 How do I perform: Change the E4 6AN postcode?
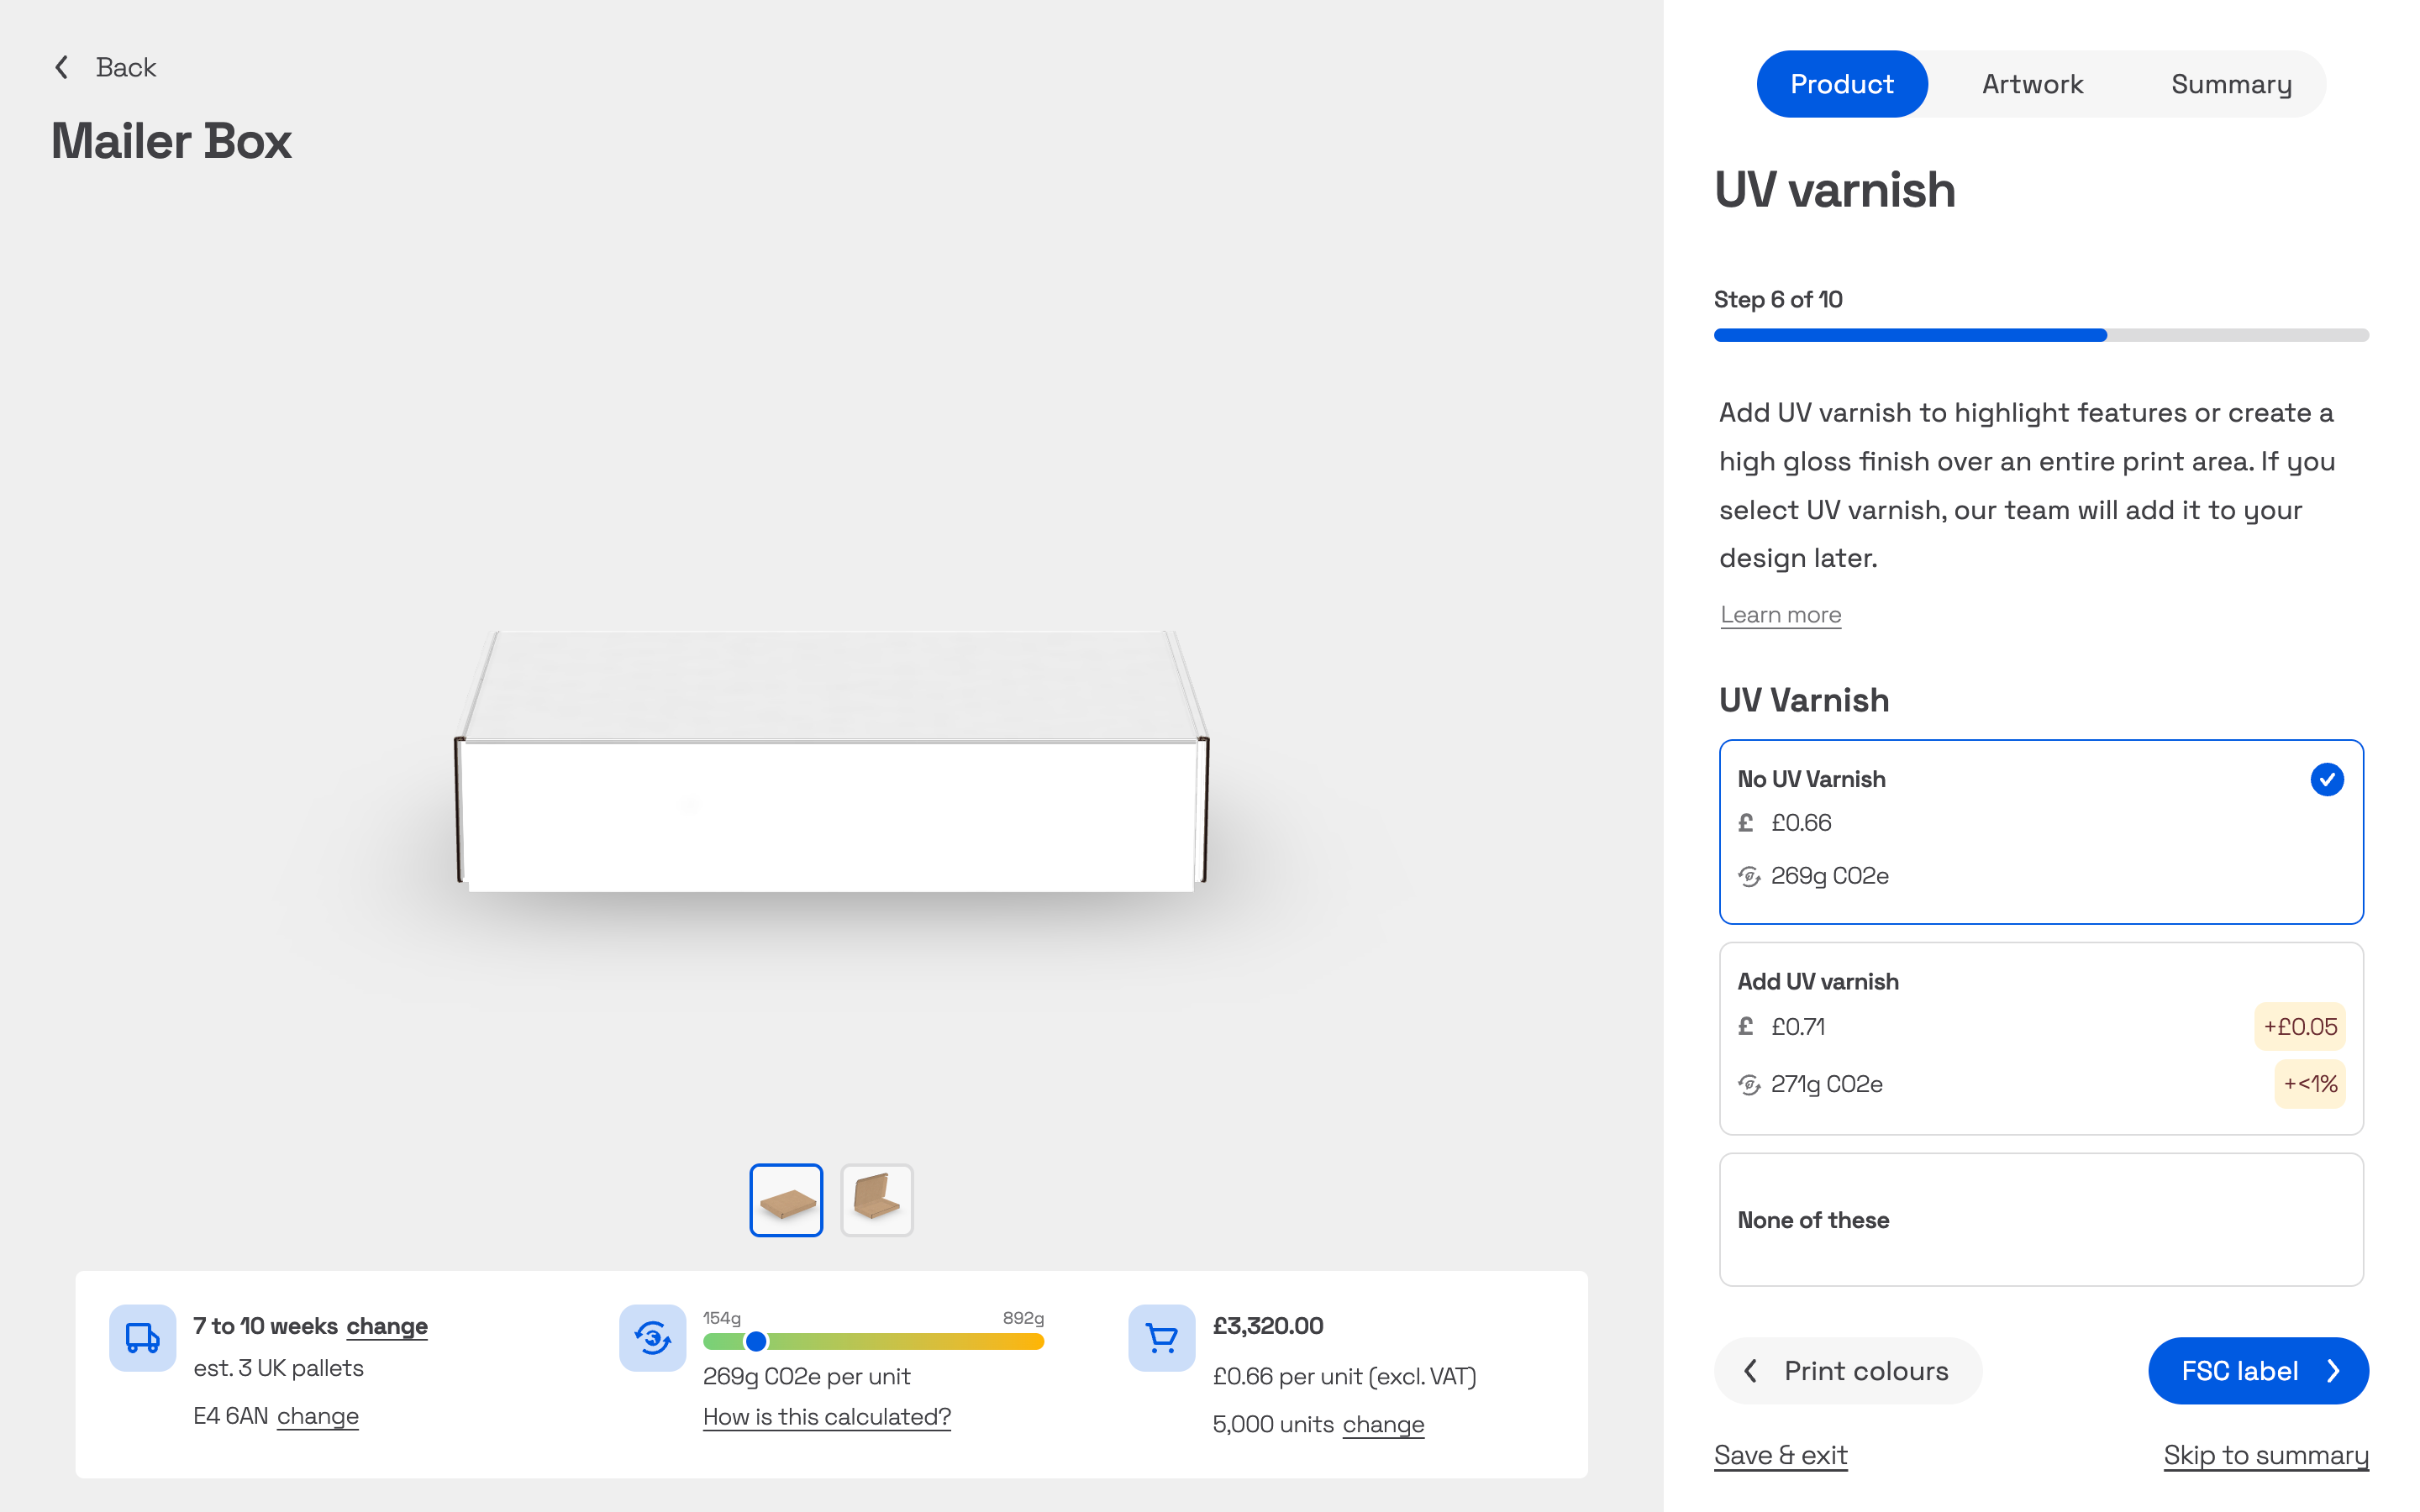pos(317,1416)
